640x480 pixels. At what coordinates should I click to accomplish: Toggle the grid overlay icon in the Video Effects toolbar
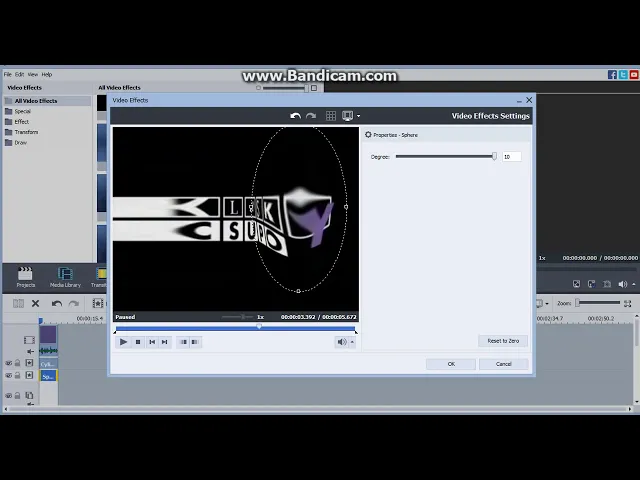pos(331,116)
